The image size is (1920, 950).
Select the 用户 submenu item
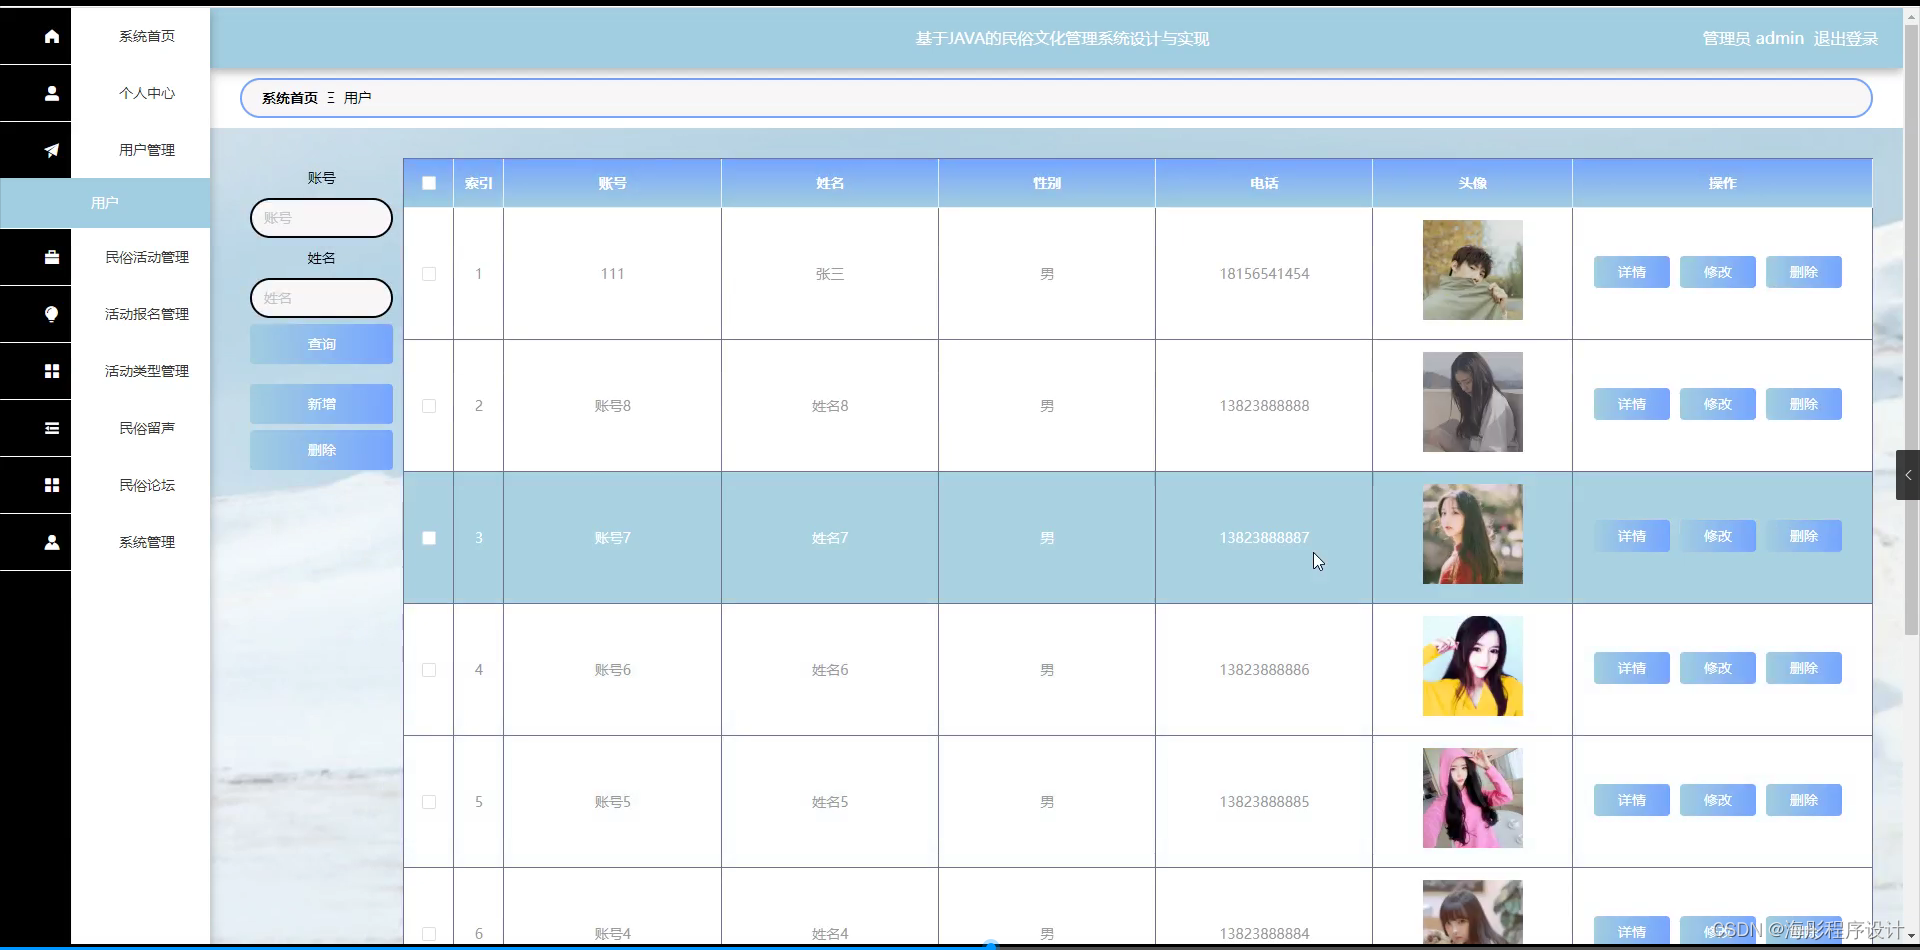pyautogui.click(x=105, y=203)
